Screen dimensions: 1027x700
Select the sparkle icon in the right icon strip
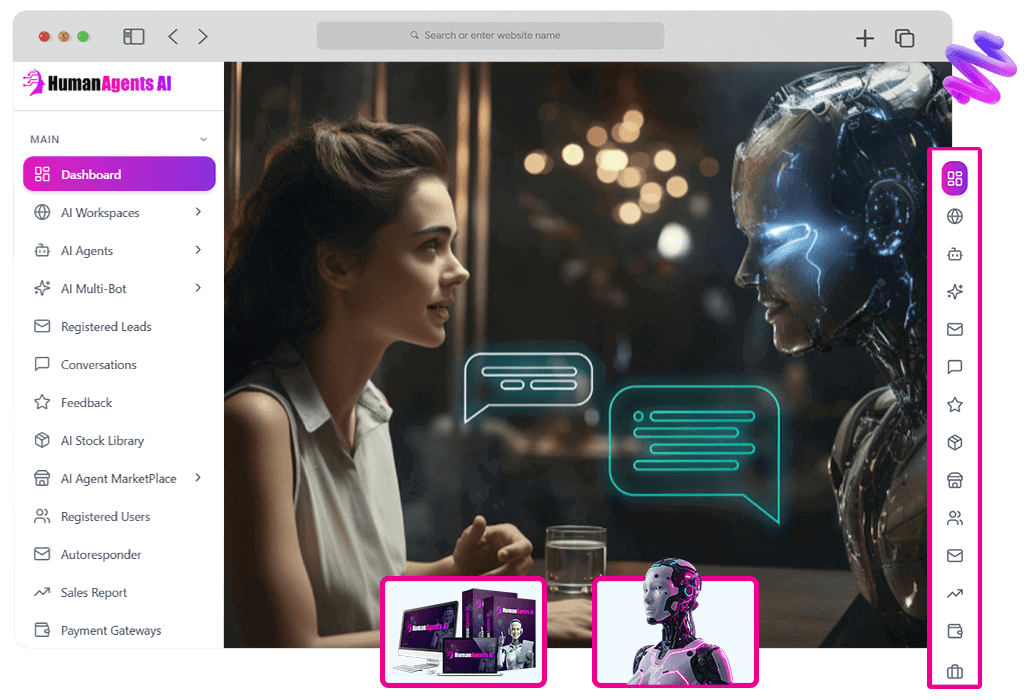pyautogui.click(x=954, y=292)
